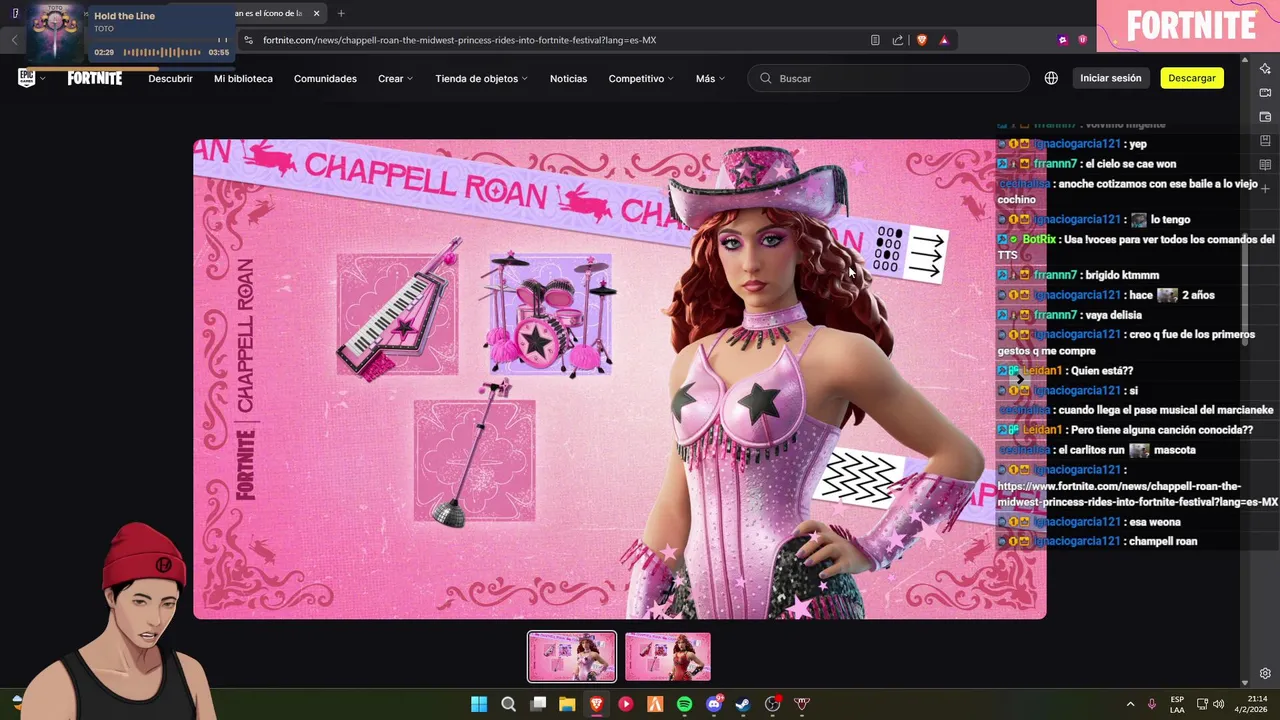Screen dimensions: 1280x720
Task: Open File Explorer from taskbar
Action: click(567, 704)
